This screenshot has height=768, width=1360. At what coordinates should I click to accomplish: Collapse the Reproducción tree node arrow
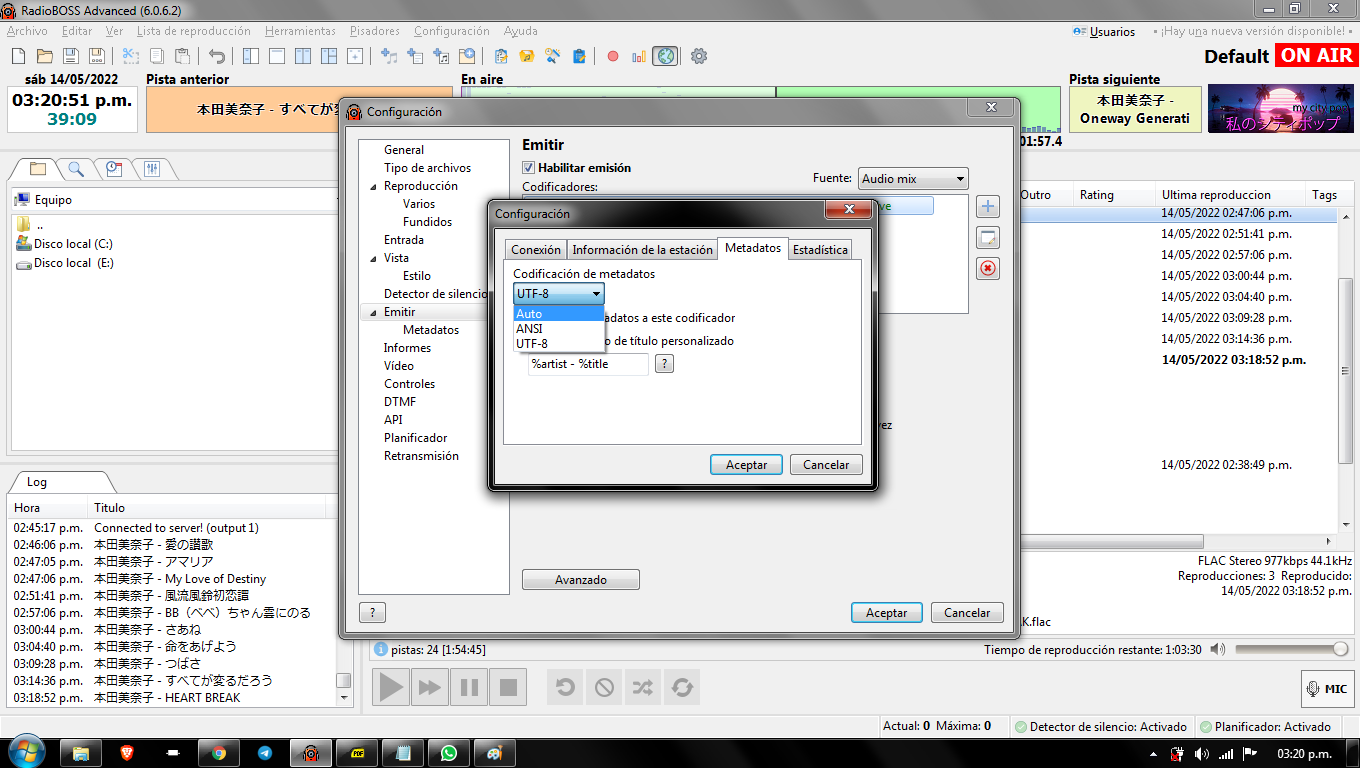(x=373, y=187)
